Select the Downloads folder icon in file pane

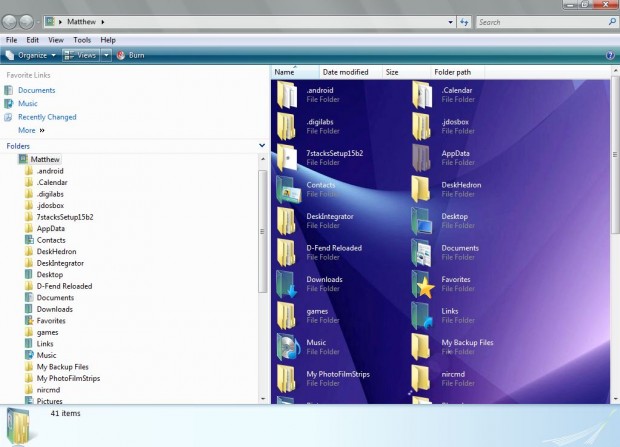[x=287, y=284]
